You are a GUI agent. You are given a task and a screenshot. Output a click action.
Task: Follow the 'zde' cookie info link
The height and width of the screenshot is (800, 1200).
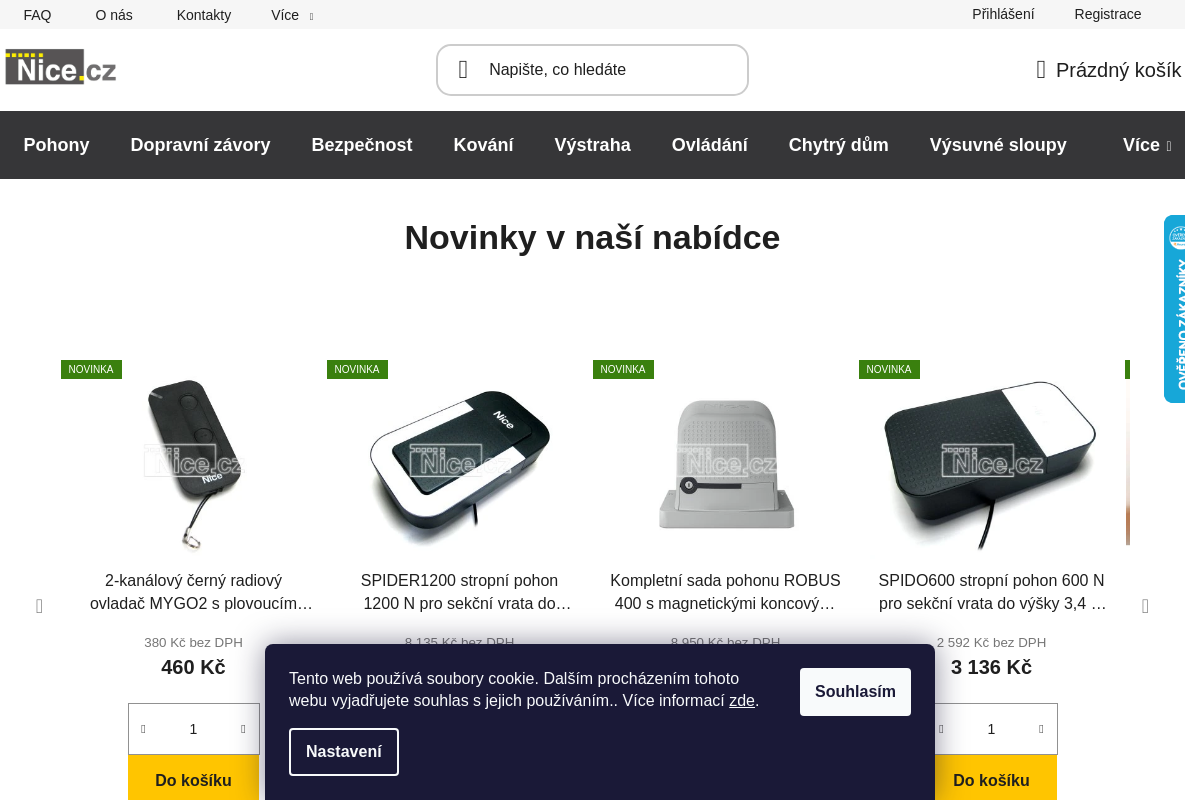point(742,701)
